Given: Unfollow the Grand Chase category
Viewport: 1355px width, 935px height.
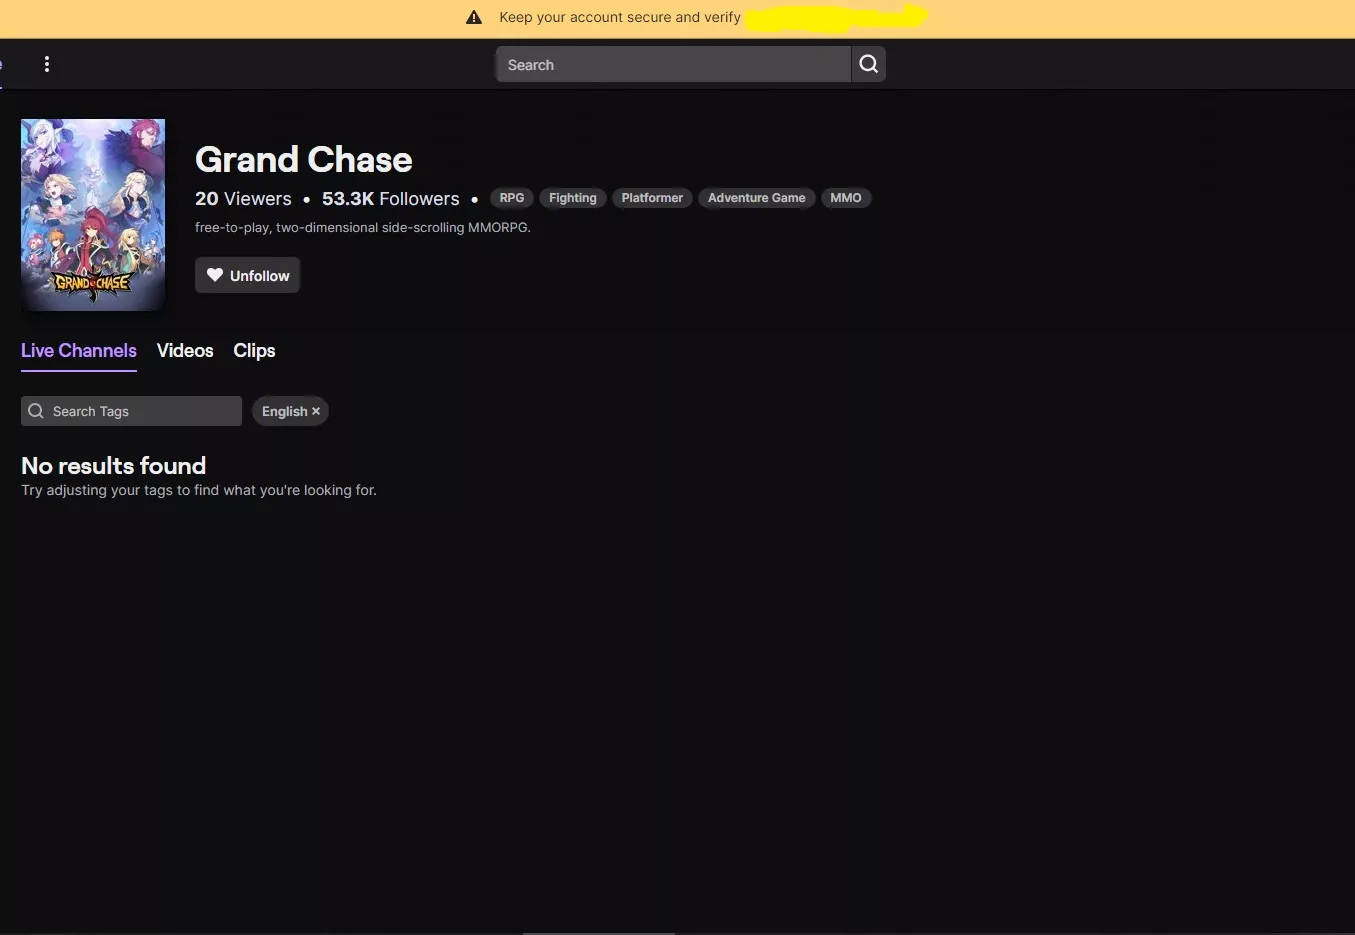Looking at the screenshot, I should (248, 276).
